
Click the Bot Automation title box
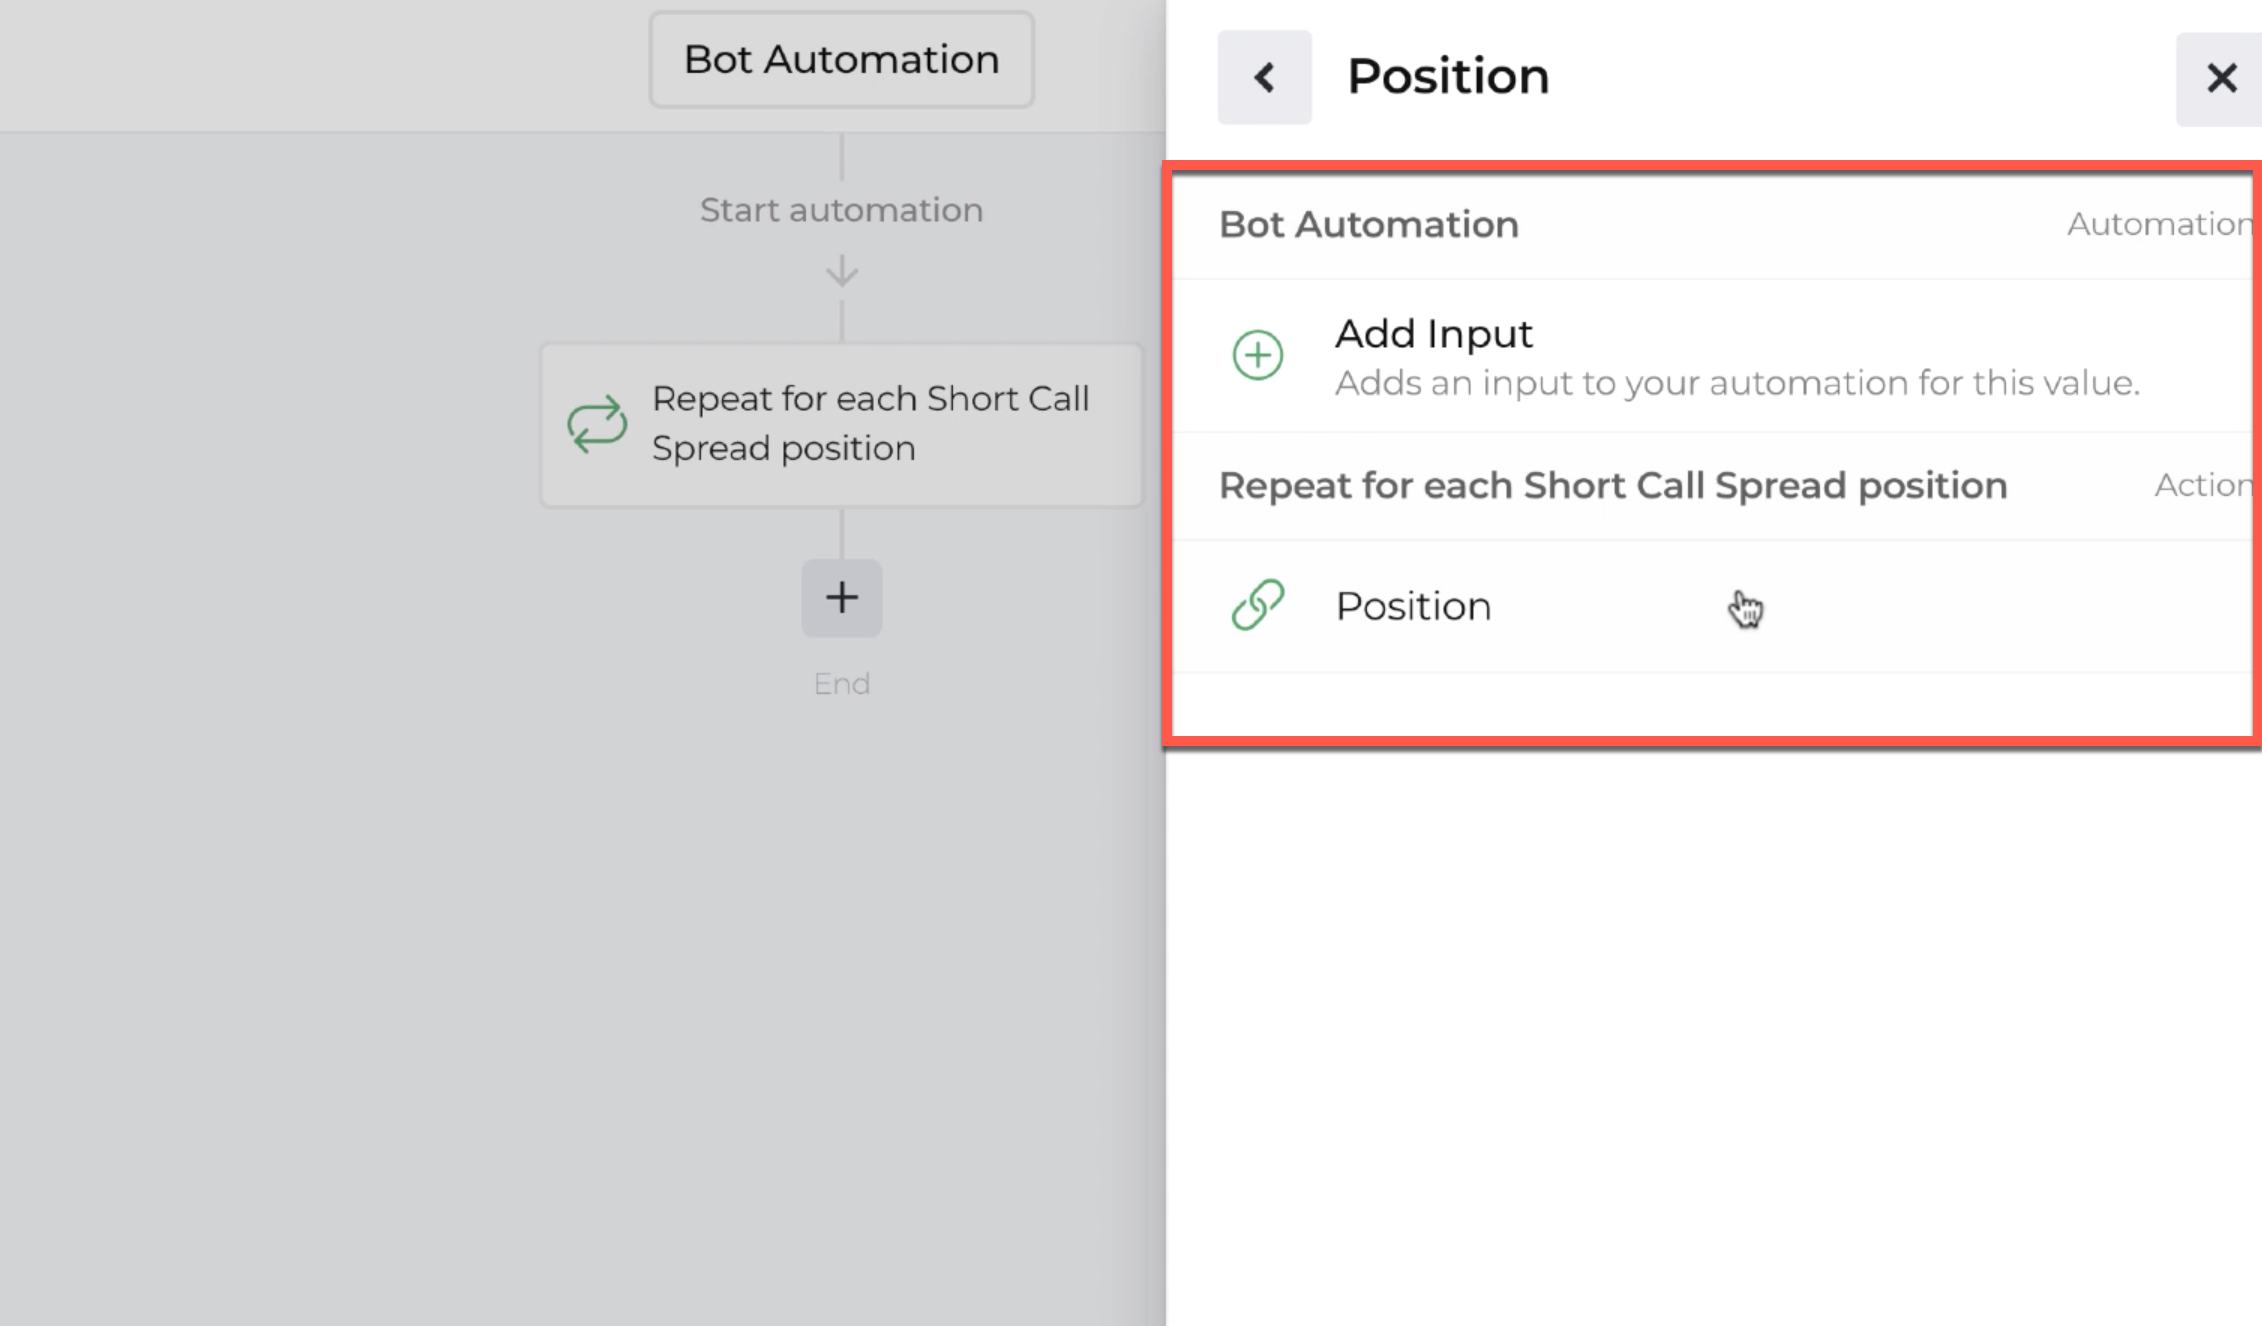pyautogui.click(x=841, y=60)
